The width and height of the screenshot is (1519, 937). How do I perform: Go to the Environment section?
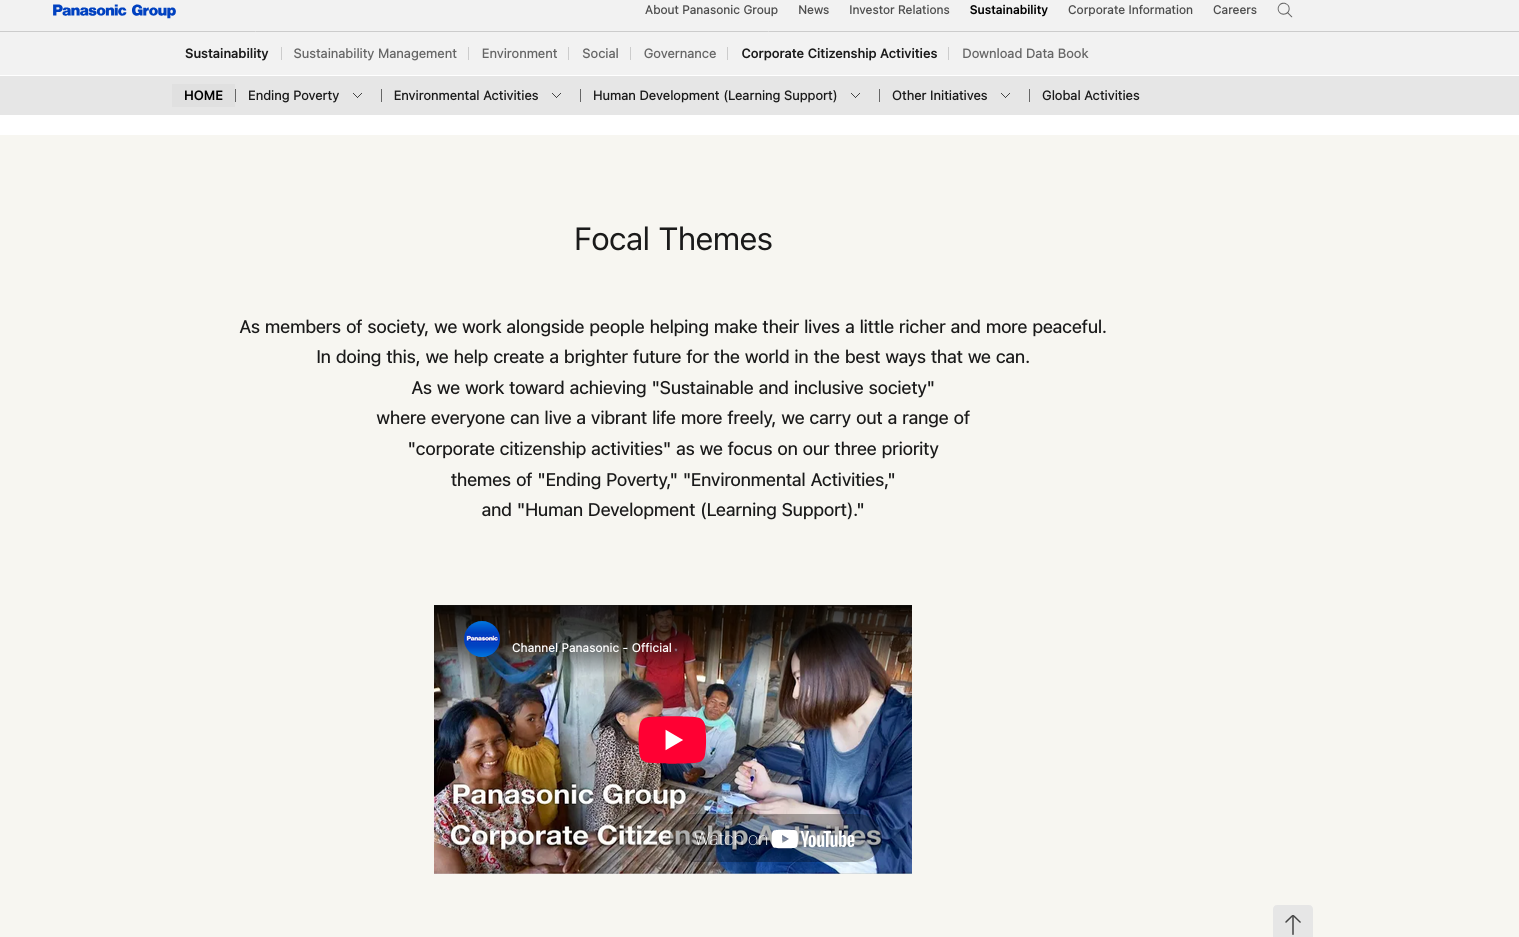(x=519, y=54)
